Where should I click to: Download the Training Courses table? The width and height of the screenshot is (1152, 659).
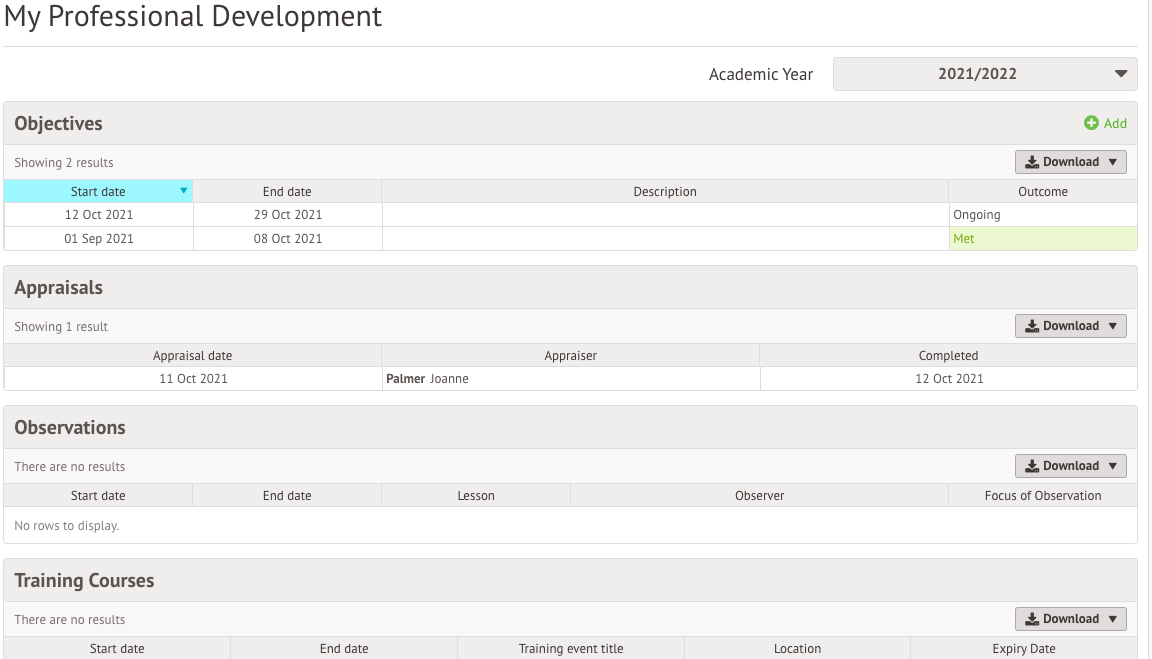[1070, 619]
